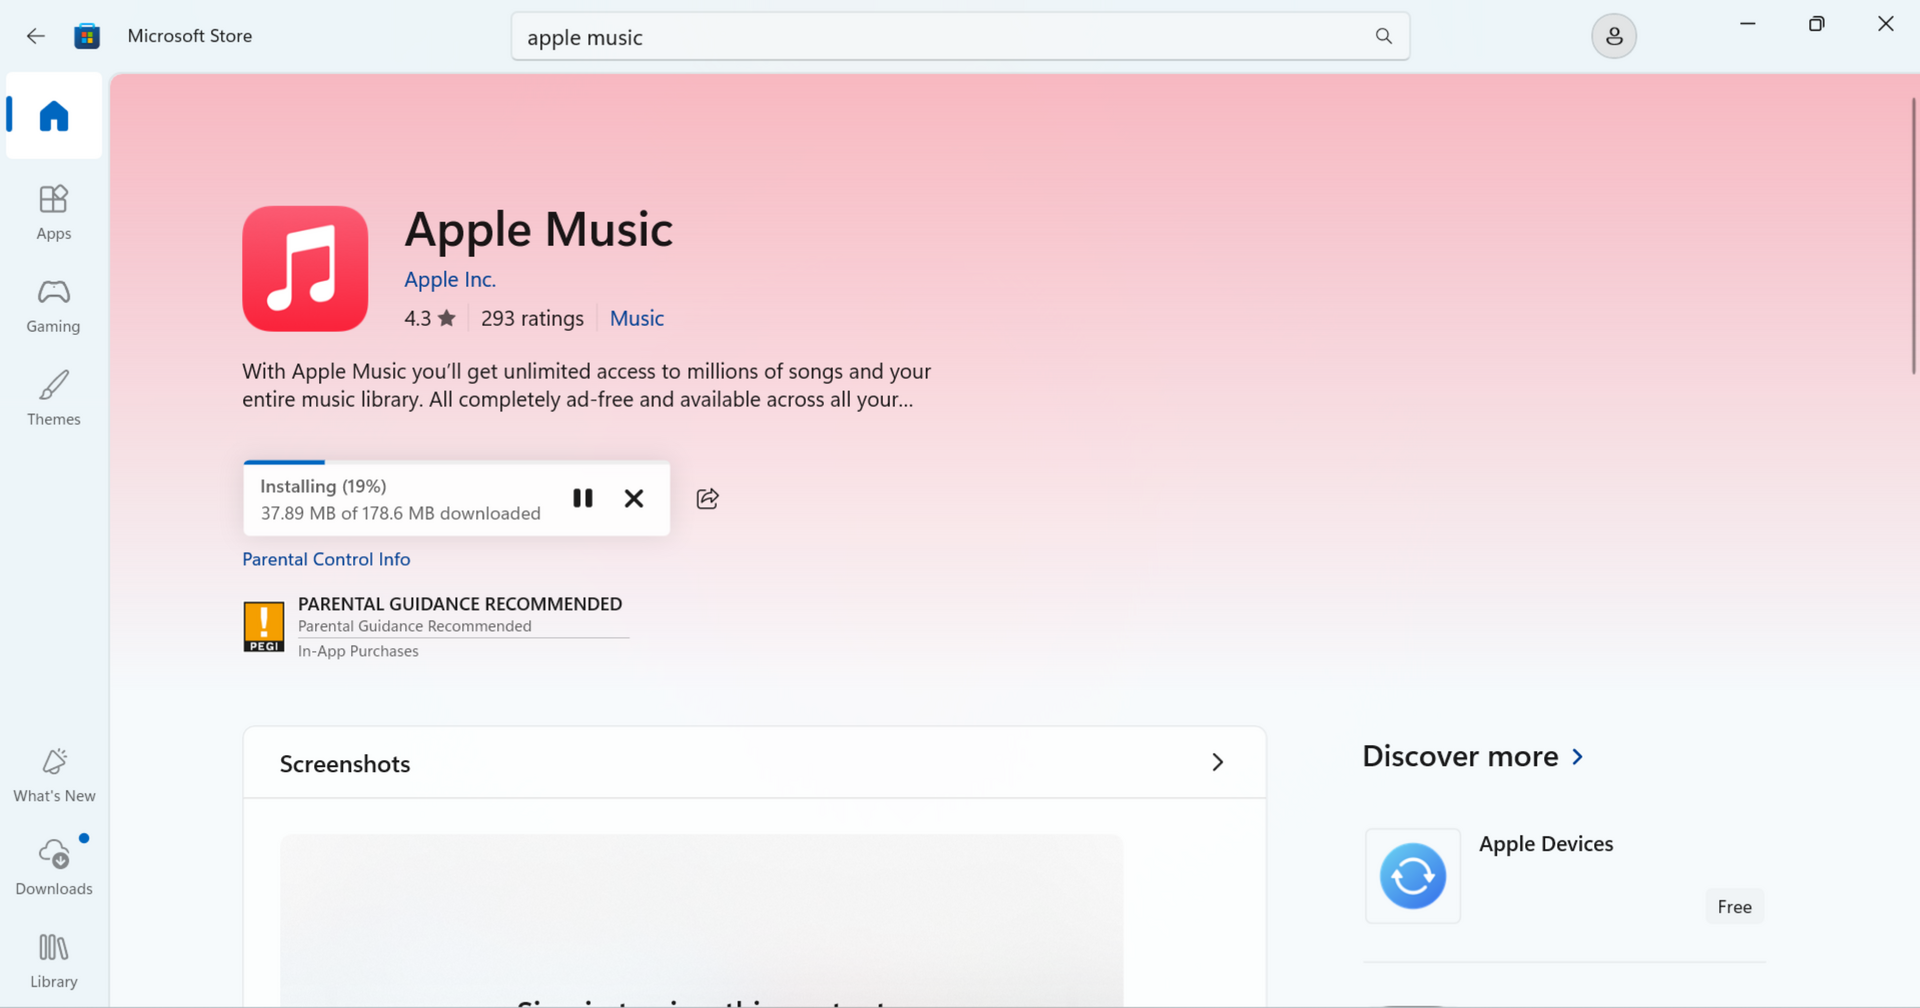Click the search magnifier icon
The image size is (1920, 1008).
pyautogui.click(x=1383, y=36)
